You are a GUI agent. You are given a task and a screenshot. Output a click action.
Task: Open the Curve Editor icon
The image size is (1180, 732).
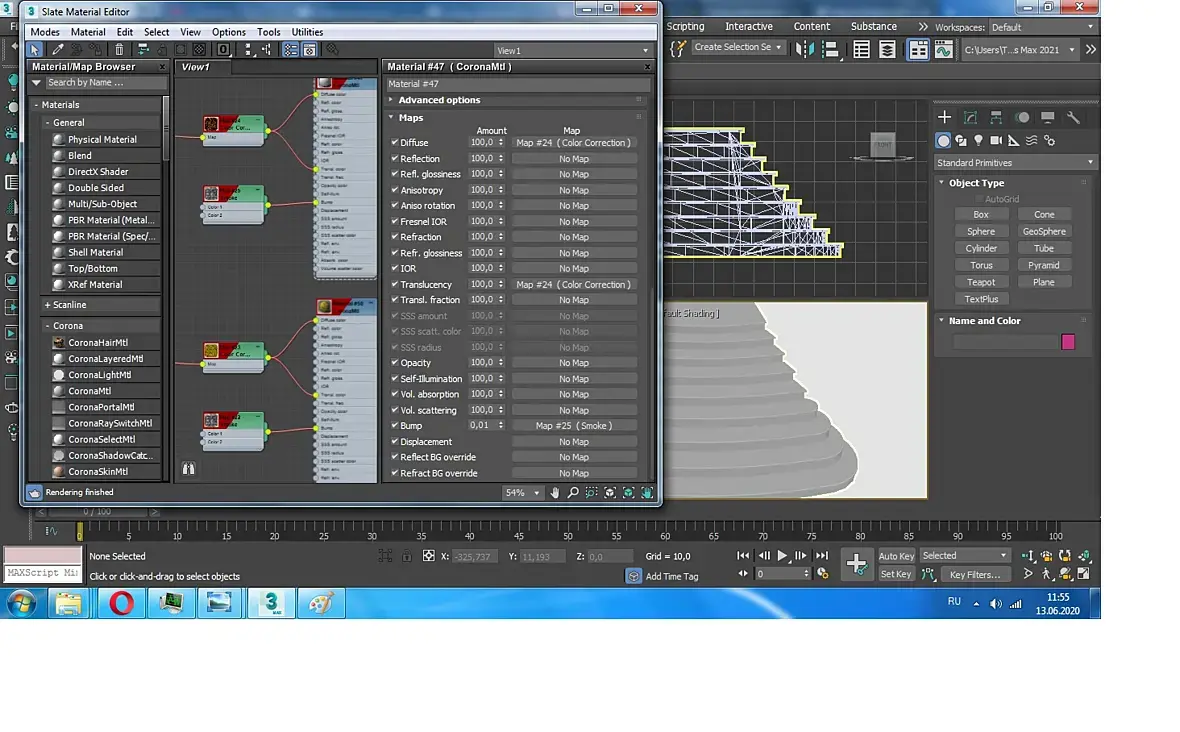pyautogui.click(x=944, y=50)
